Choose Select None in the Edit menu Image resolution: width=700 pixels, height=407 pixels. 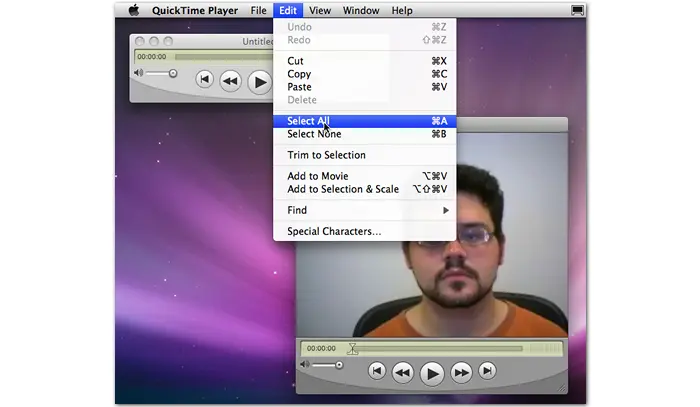coord(365,134)
